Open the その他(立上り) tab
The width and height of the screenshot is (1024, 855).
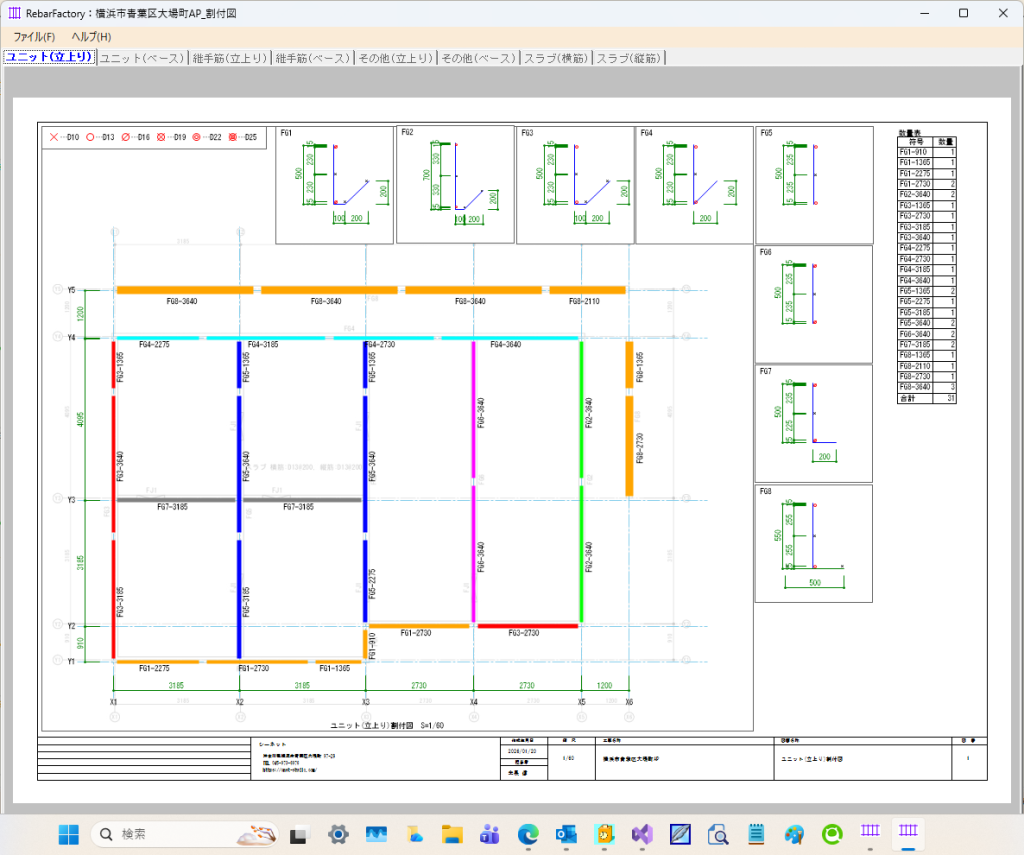(x=396, y=58)
